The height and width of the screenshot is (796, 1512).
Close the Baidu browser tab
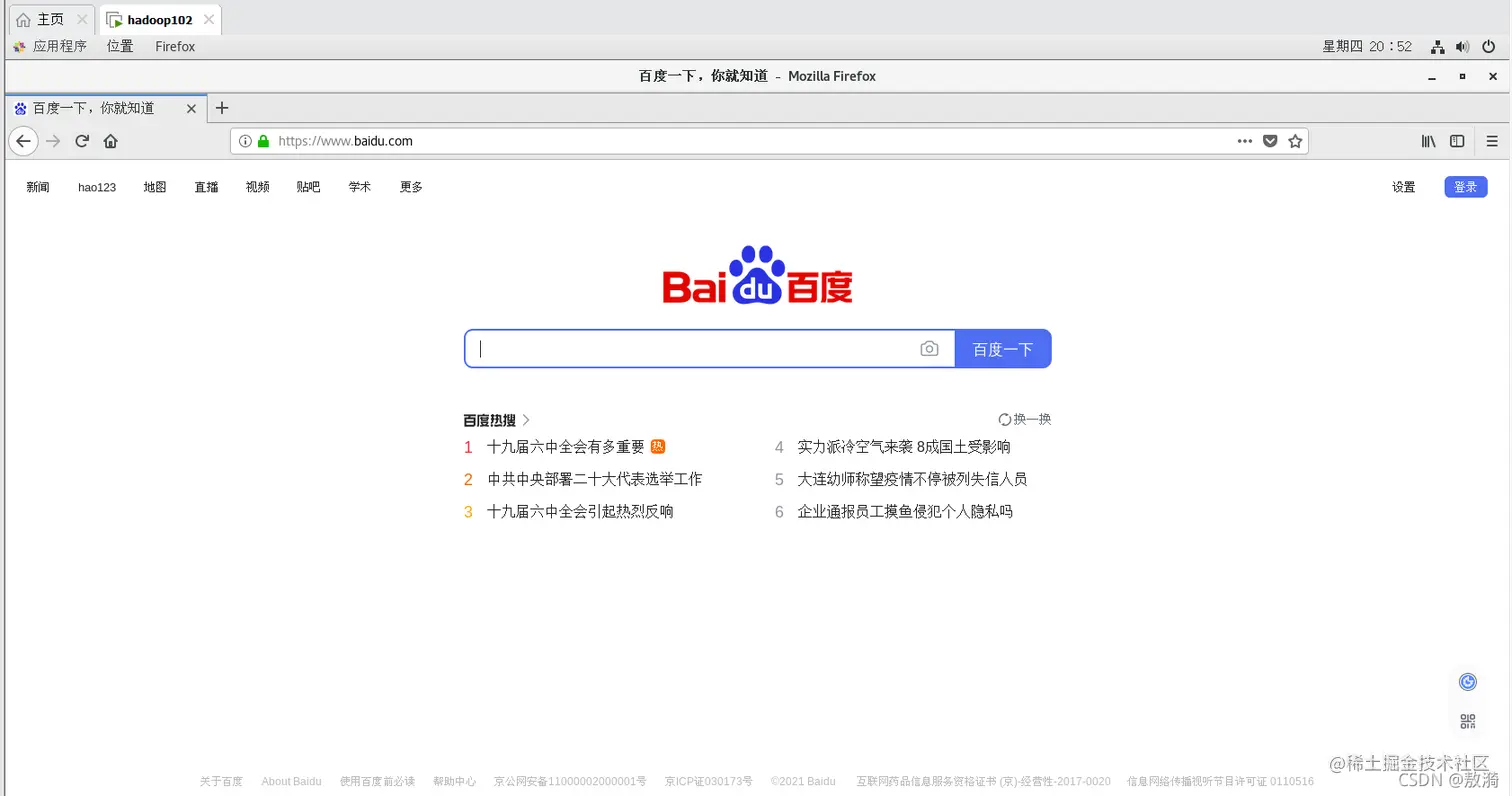click(191, 108)
